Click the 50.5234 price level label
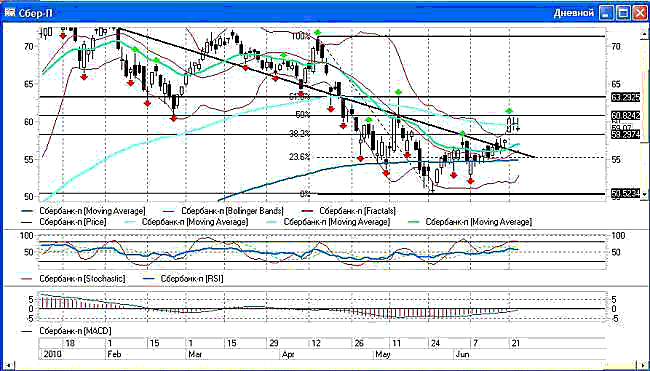This screenshot has width=650, height=371. pos(626,194)
